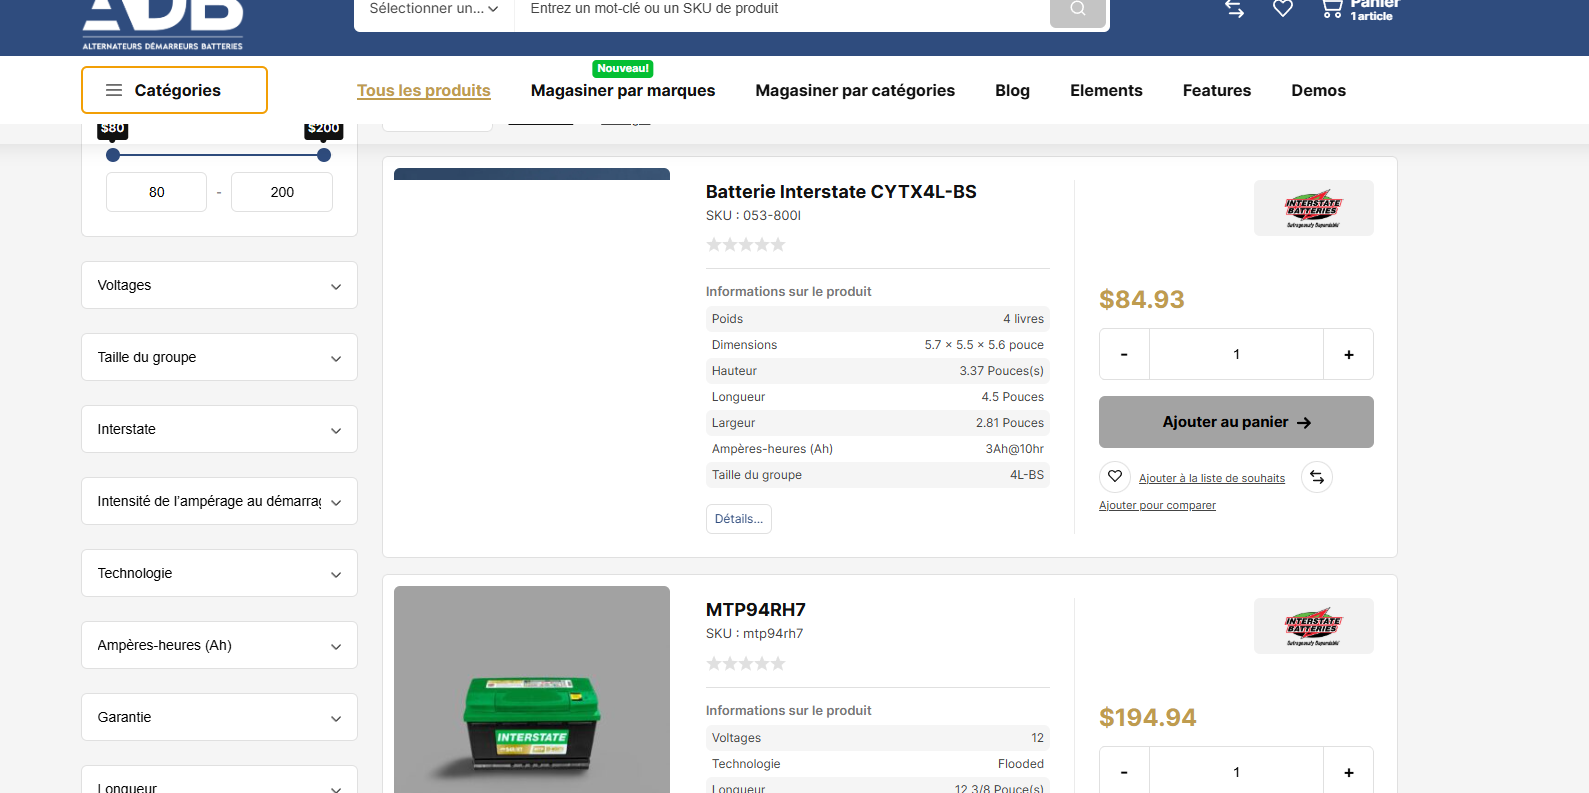Click SKU : 053-800I text
This screenshot has width=1589, height=793.
[x=753, y=215]
